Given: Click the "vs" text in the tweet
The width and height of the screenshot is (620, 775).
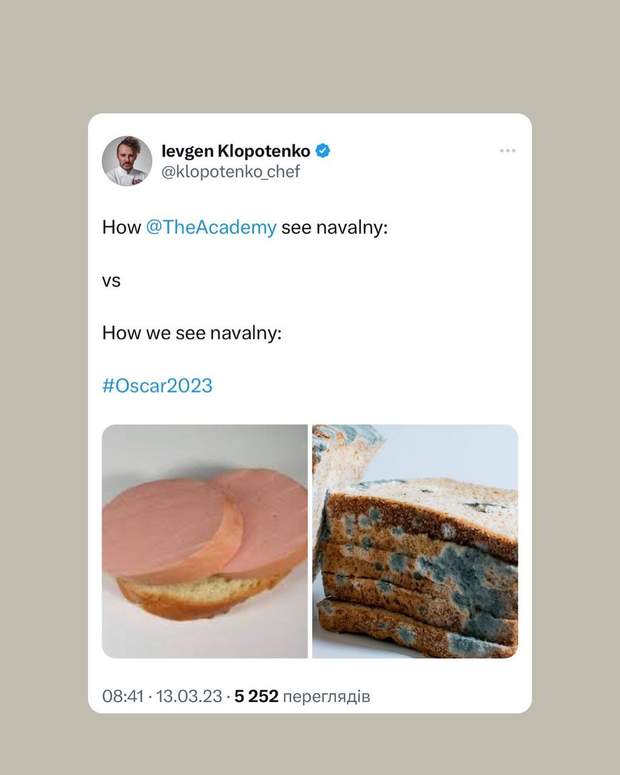Looking at the screenshot, I should coord(111,281).
